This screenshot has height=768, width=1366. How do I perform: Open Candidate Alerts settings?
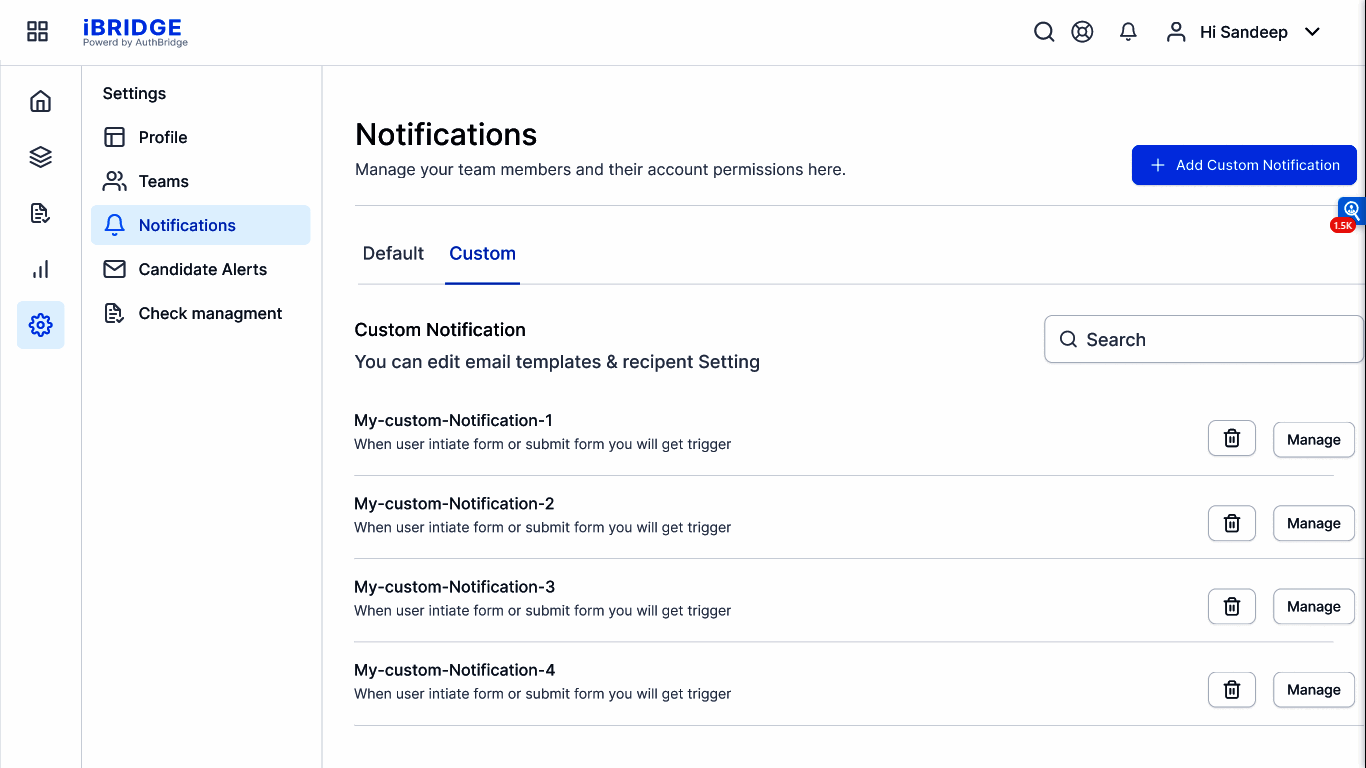click(202, 270)
